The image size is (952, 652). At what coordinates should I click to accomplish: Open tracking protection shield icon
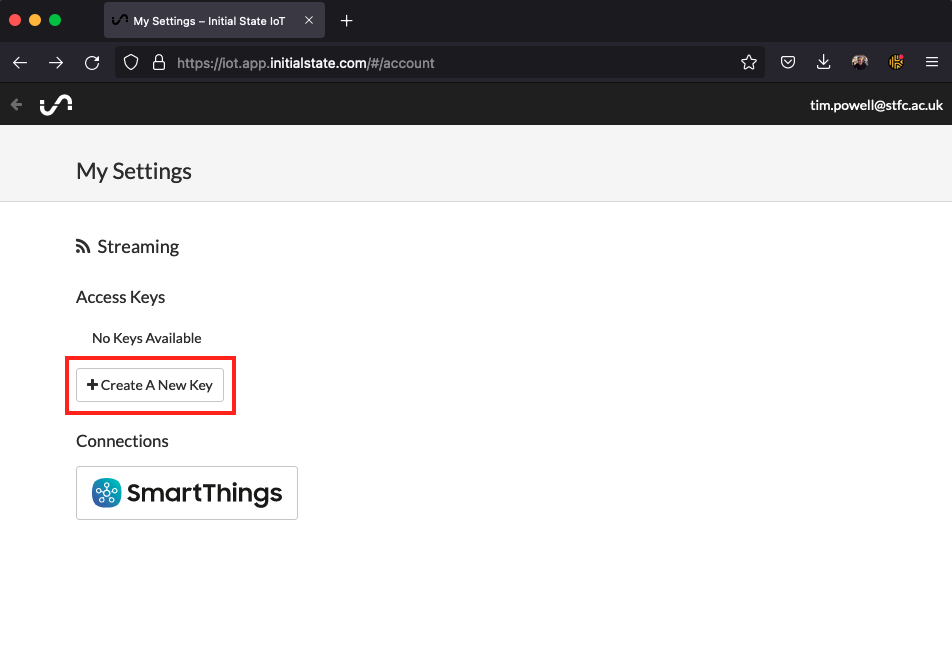click(x=131, y=63)
